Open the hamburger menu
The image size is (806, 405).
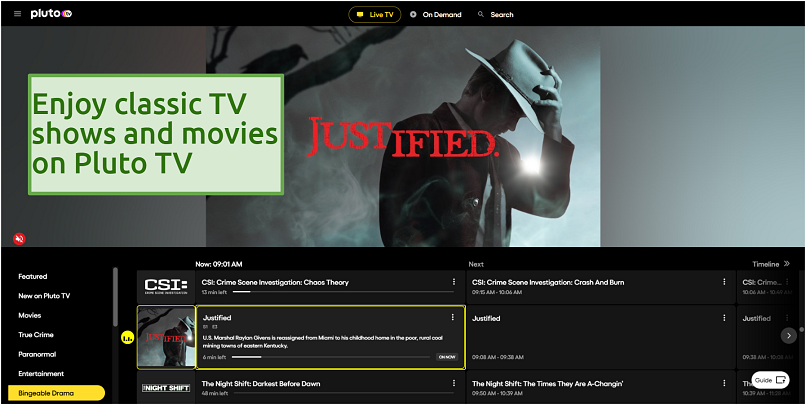[x=17, y=14]
